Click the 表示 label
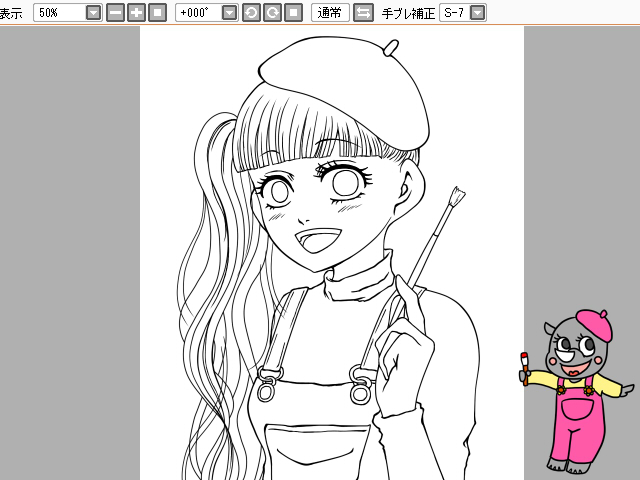The image size is (640, 480). (11, 13)
